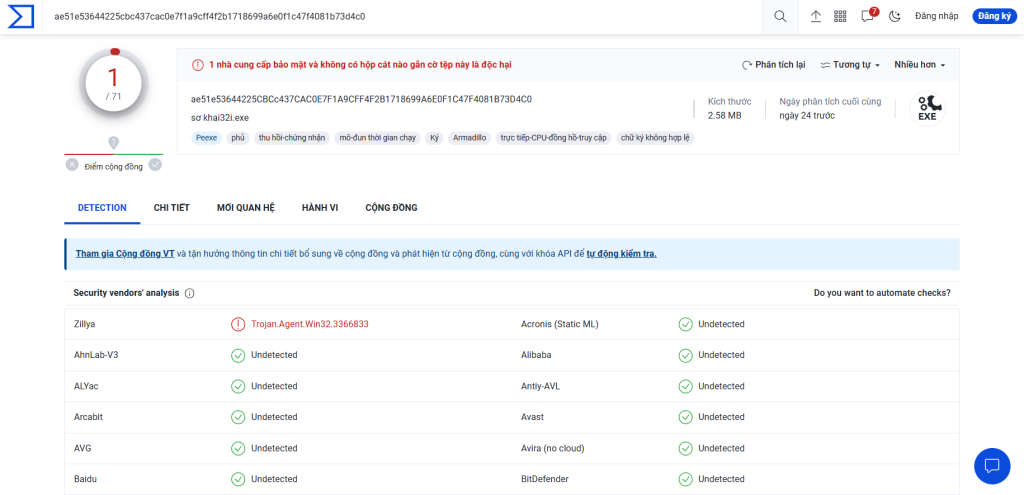Click the magnifier search icon
The image size is (1024, 495).
(780, 16)
